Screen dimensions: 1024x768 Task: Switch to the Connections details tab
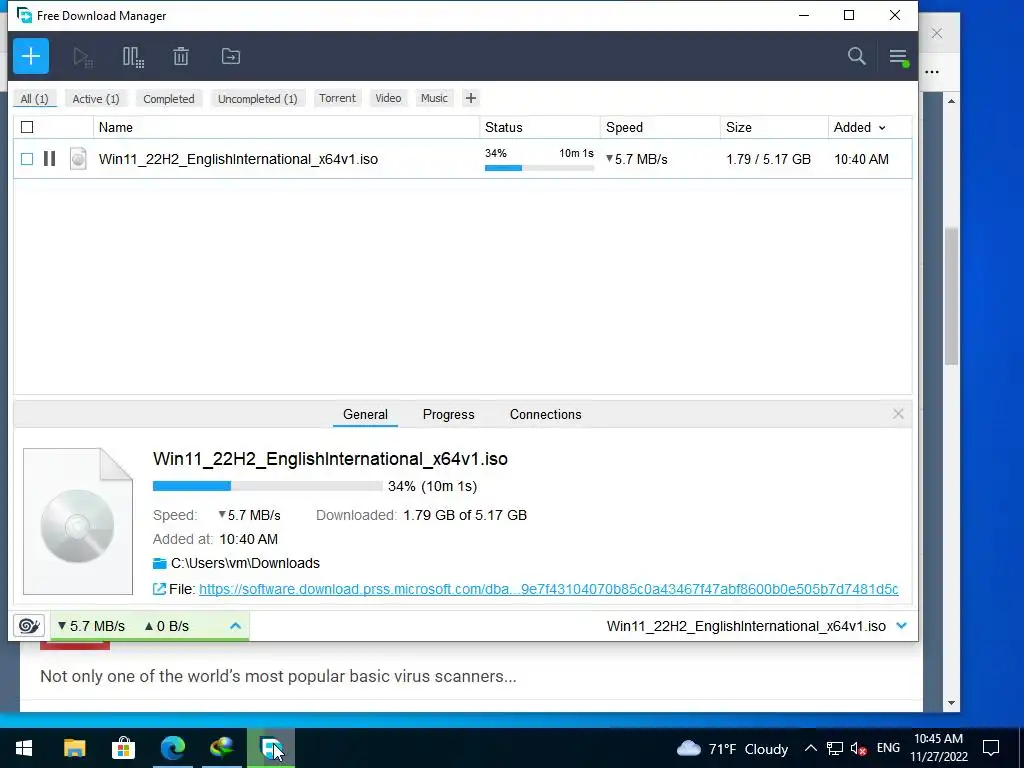(545, 414)
